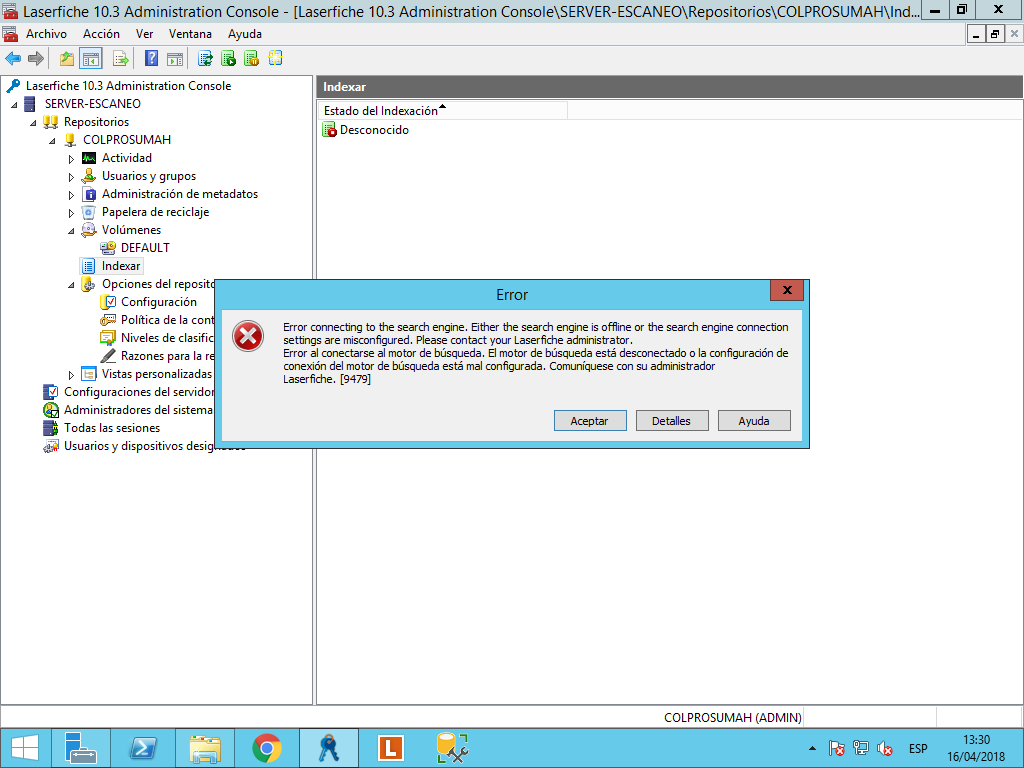
Task: Click ESP language indicator
Action: (918, 748)
